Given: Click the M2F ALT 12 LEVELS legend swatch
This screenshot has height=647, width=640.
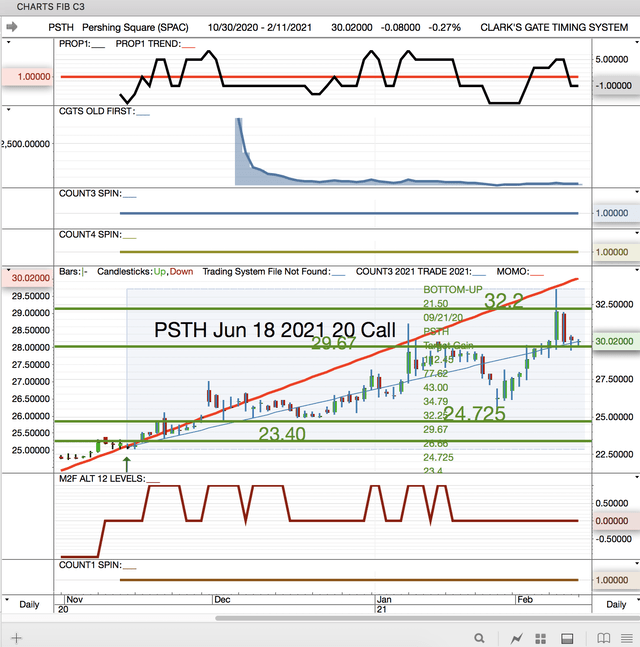Looking at the screenshot, I should click(153, 482).
